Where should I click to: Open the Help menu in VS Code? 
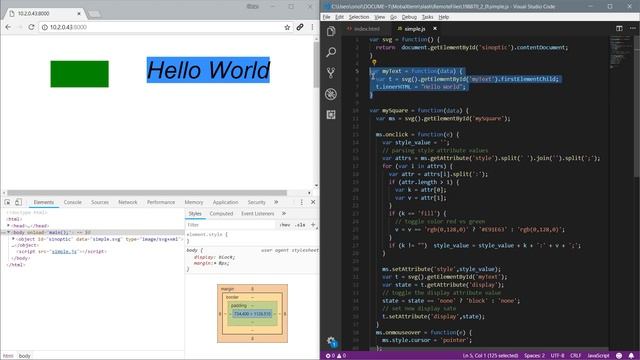point(444,17)
